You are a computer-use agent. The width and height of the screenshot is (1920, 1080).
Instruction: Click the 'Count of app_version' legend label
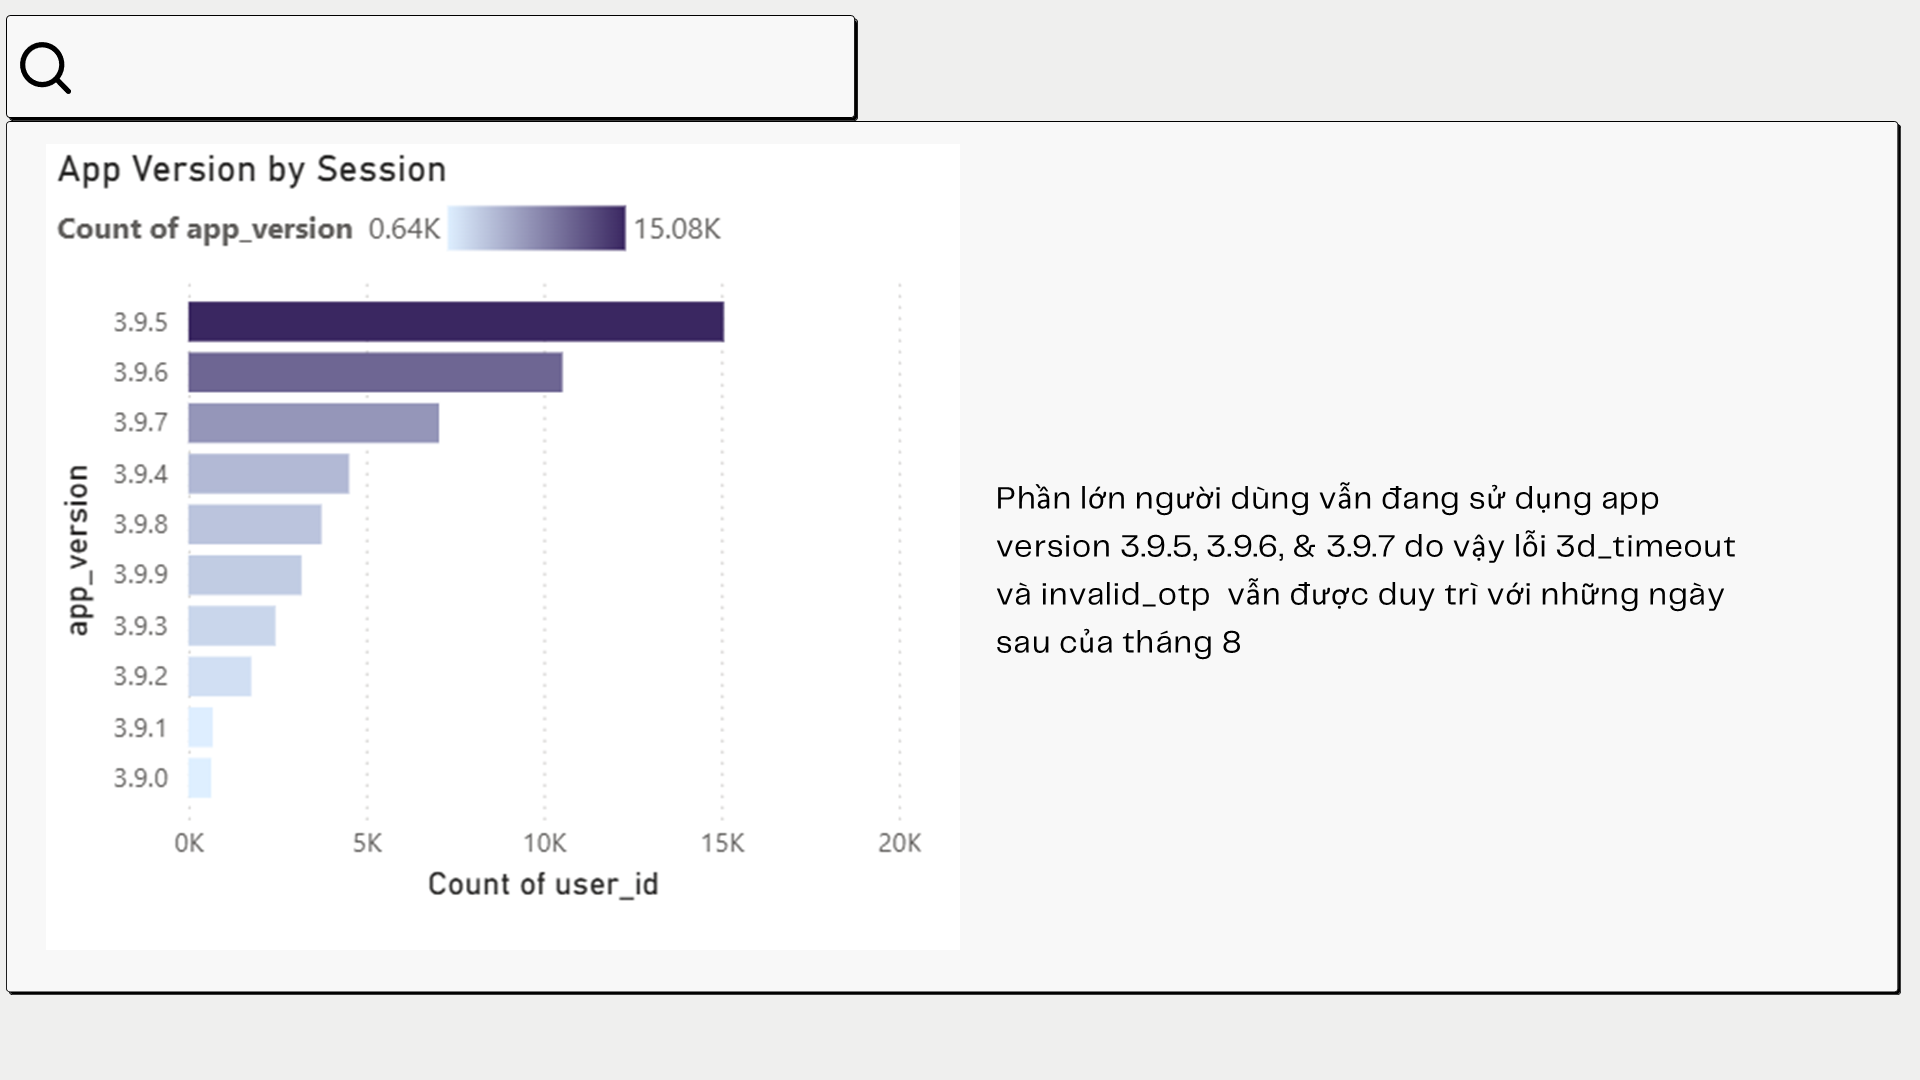point(205,229)
